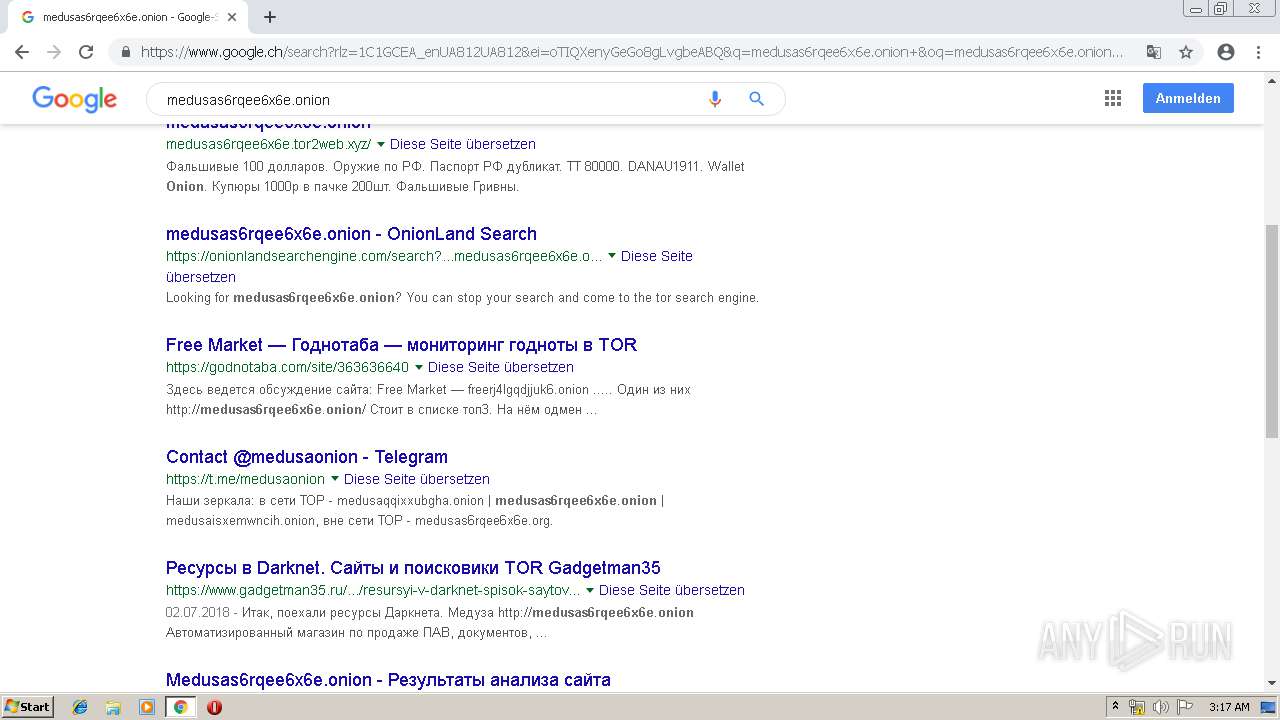This screenshot has width=1280, height=720.
Task: Click the vertical page scrollbar thumb
Action: click(x=1271, y=330)
